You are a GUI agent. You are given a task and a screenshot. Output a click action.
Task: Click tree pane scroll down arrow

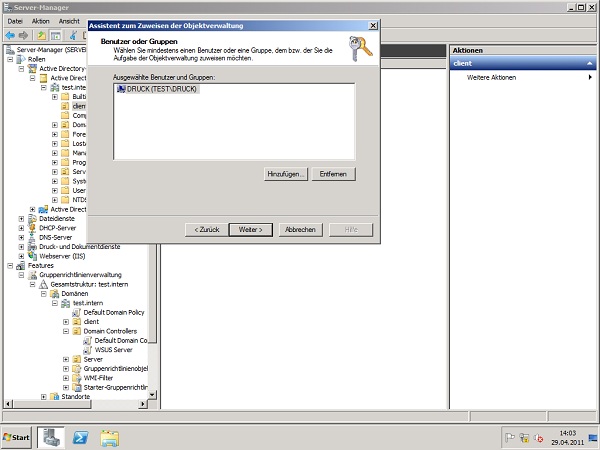152,395
